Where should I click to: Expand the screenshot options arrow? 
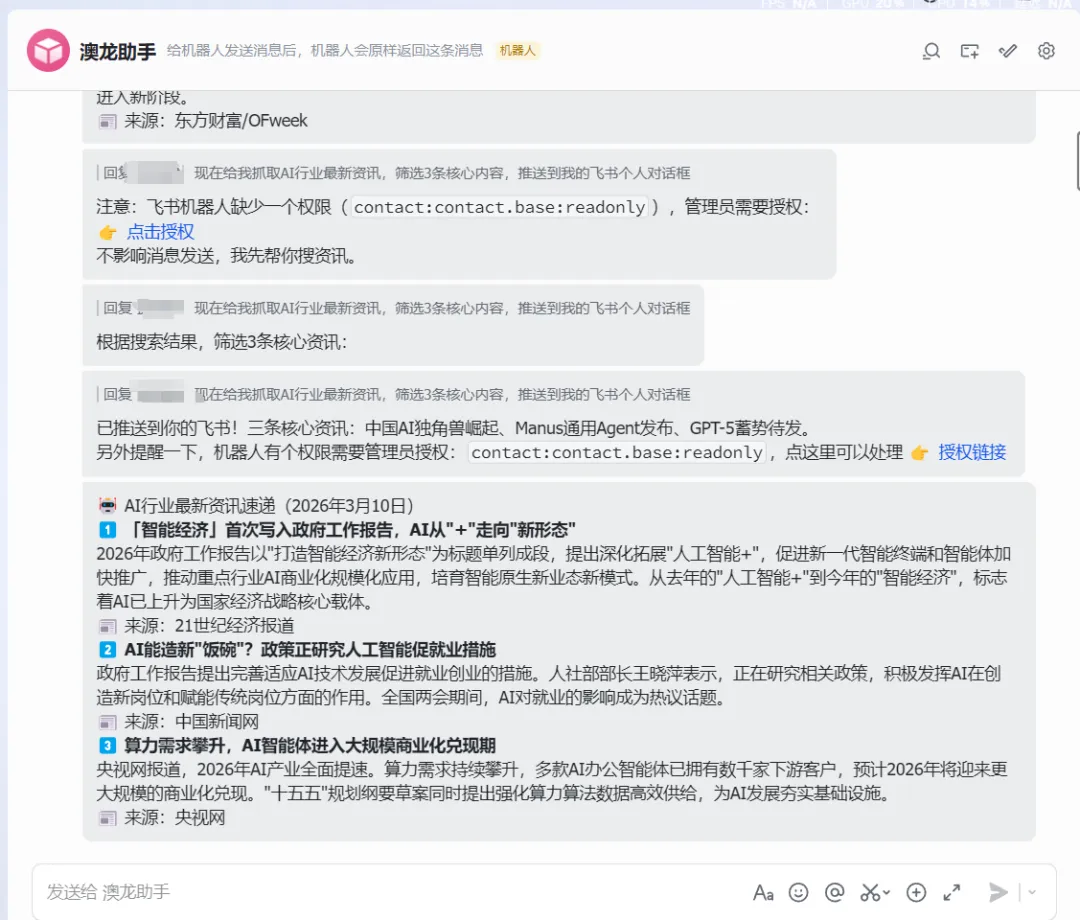pyautogui.click(x=886, y=893)
